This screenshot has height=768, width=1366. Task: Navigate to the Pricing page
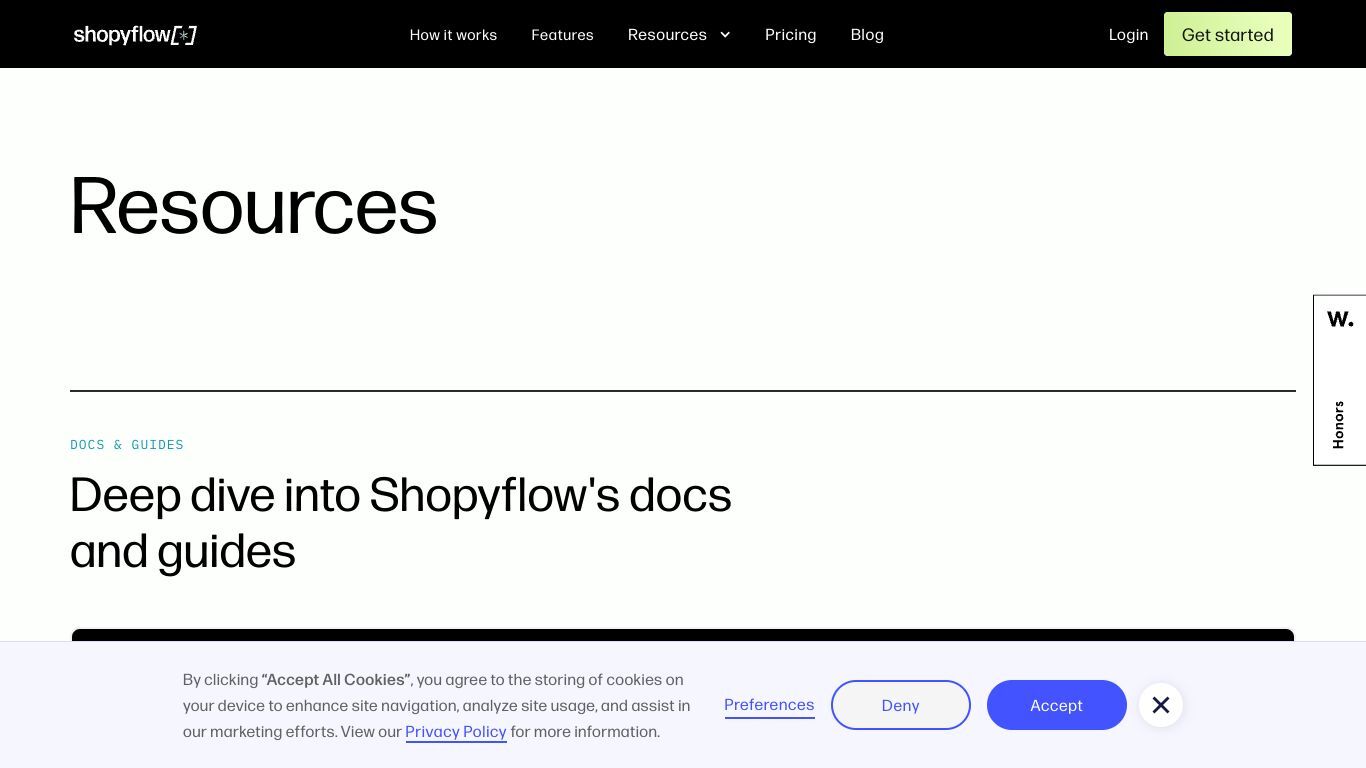tap(790, 35)
